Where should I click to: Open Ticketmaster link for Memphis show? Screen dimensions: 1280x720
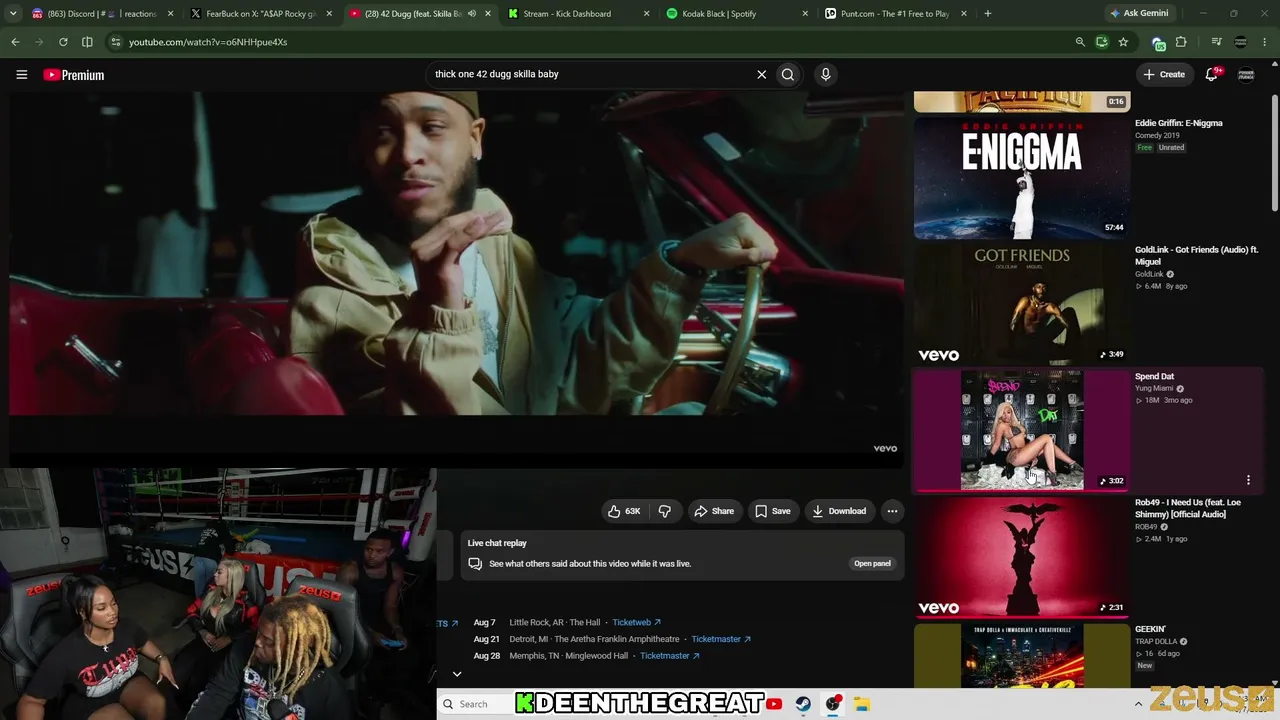tap(669, 656)
